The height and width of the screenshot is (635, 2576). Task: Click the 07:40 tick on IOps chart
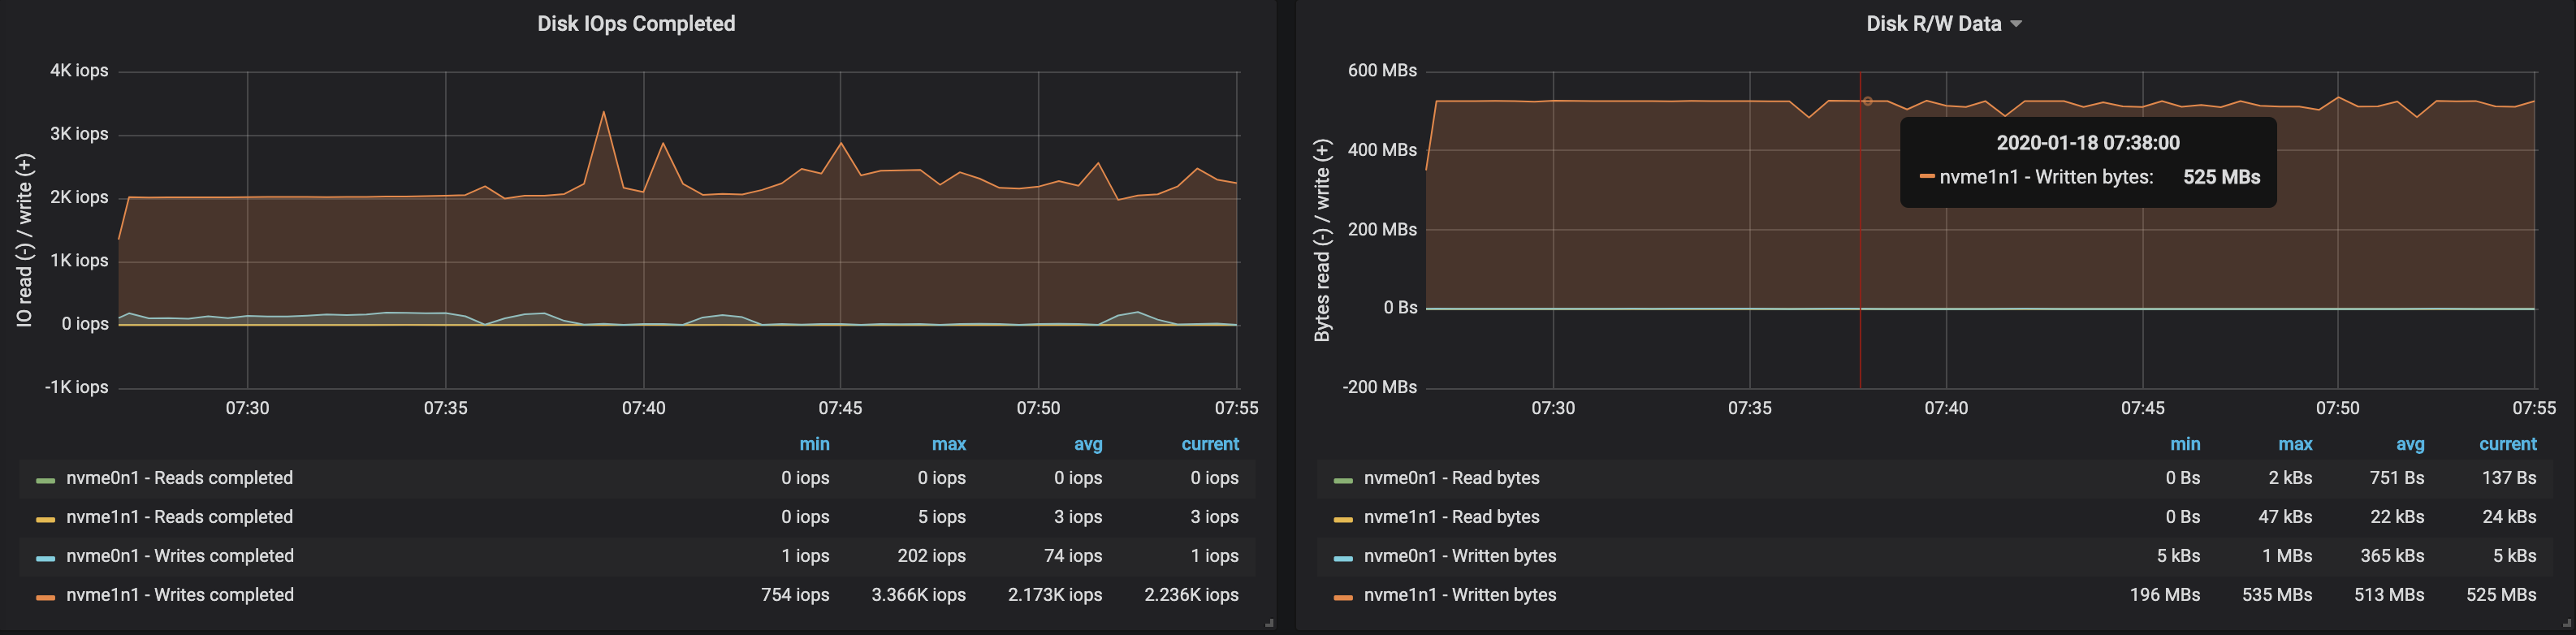[x=643, y=408]
